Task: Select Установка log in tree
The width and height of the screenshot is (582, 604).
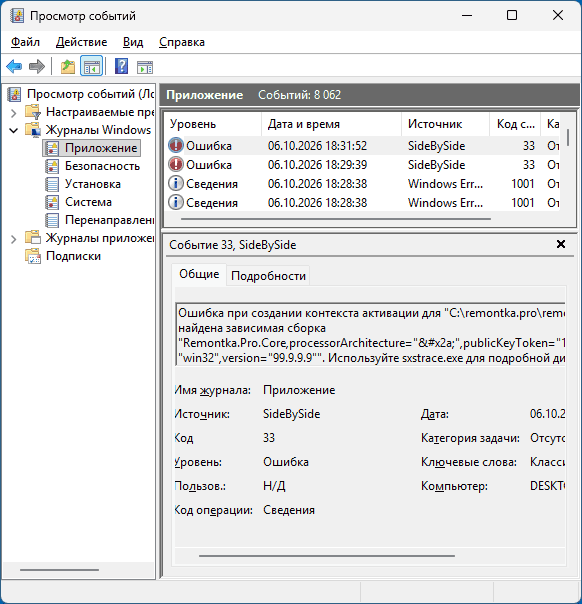Action: tap(93, 184)
